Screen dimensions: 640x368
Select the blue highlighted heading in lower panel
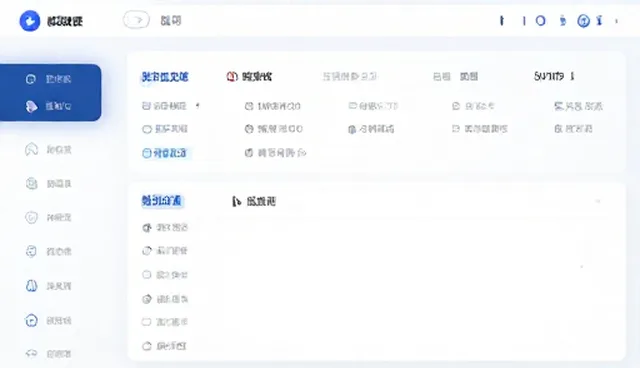(x=162, y=201)
